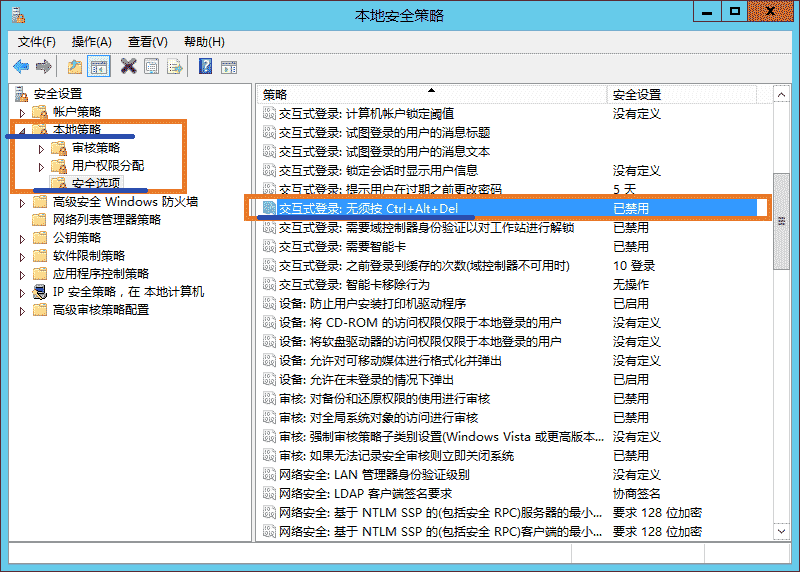Open the 操作(A) menu
Viewport: 800px width, 572px height.
point(92,42)
